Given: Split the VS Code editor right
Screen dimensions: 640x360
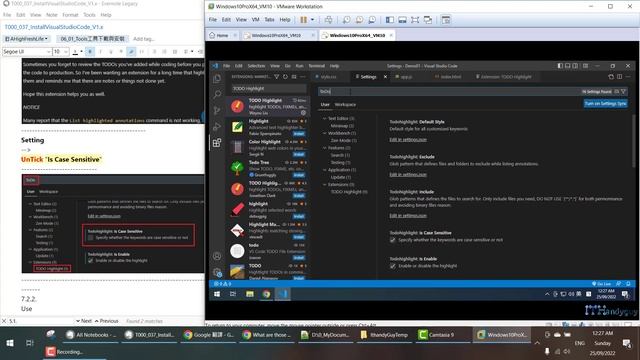Looking at the screenshot, I should point(619,76).
